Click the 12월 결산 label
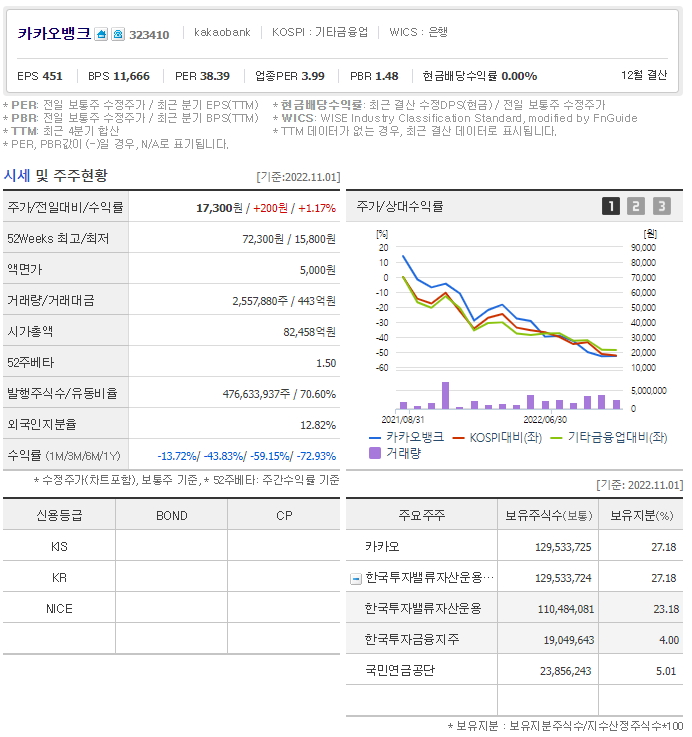The width and height of the screenshot is (692, 737). tap(644, 75)
